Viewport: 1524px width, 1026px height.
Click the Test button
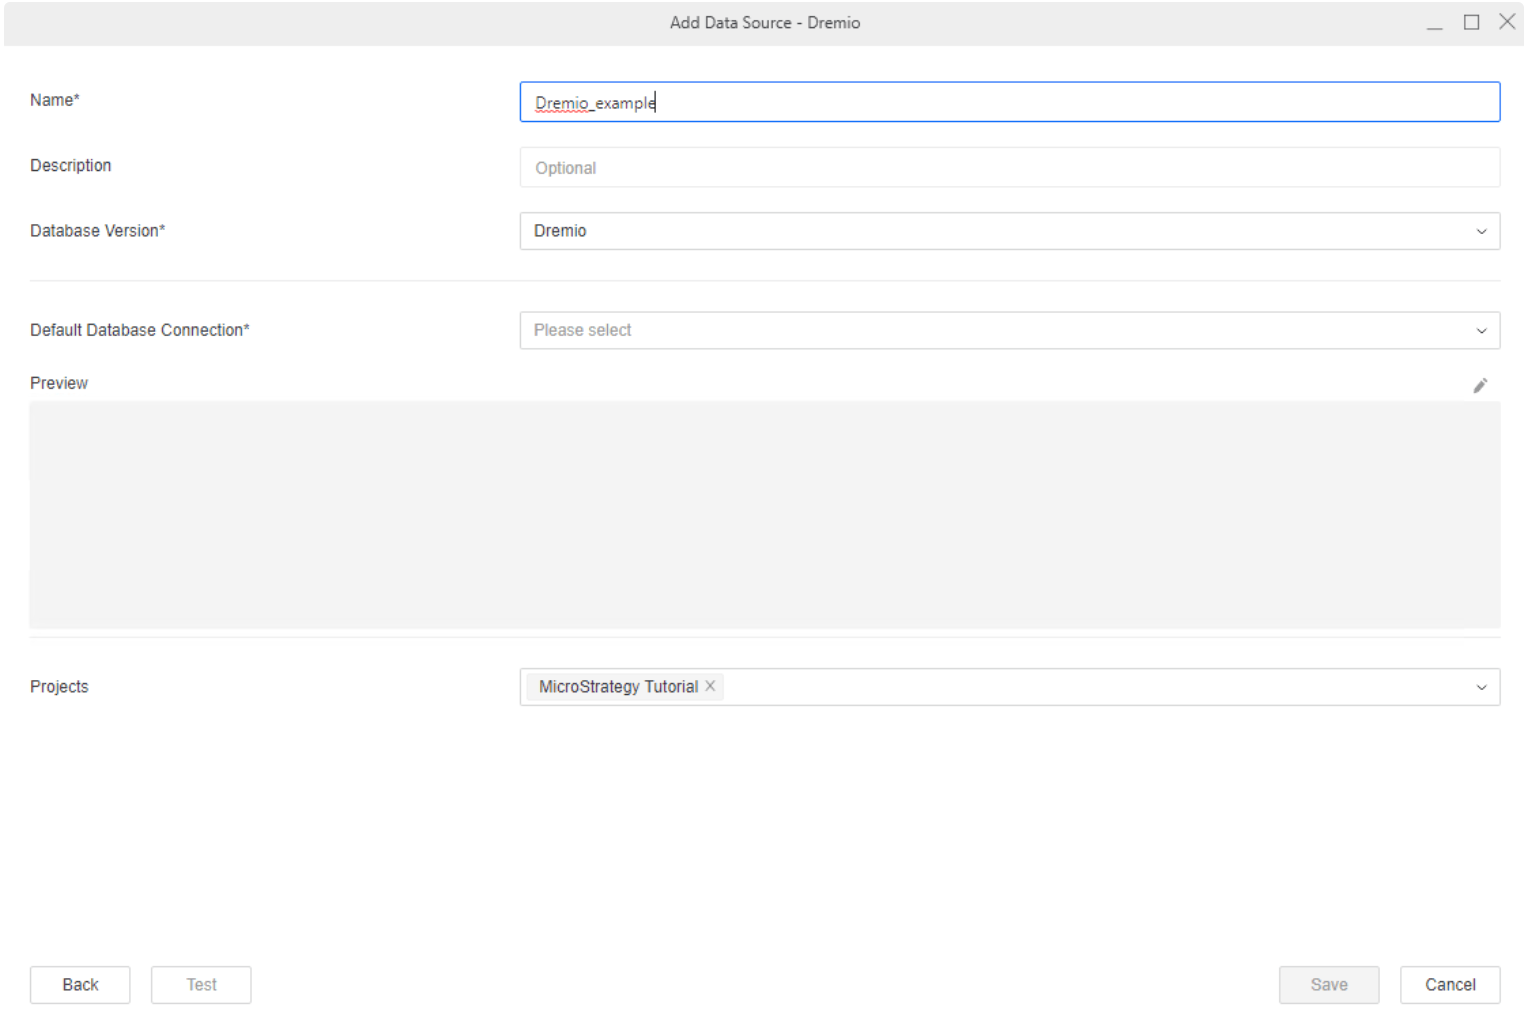(x=201, y=985)
